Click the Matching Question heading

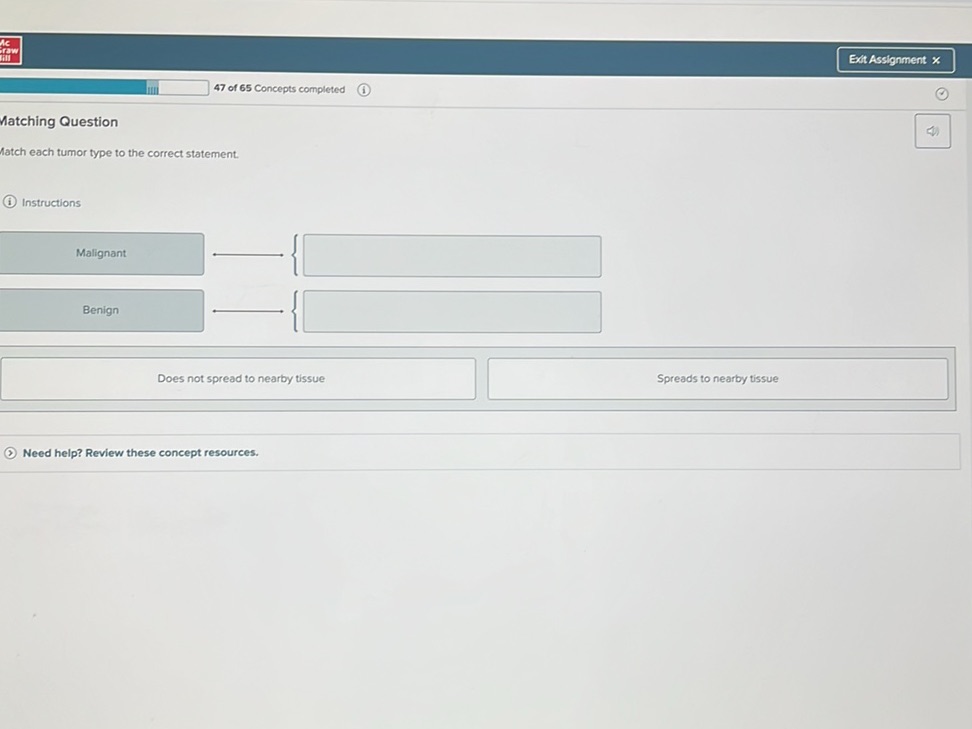pos(60,122)
